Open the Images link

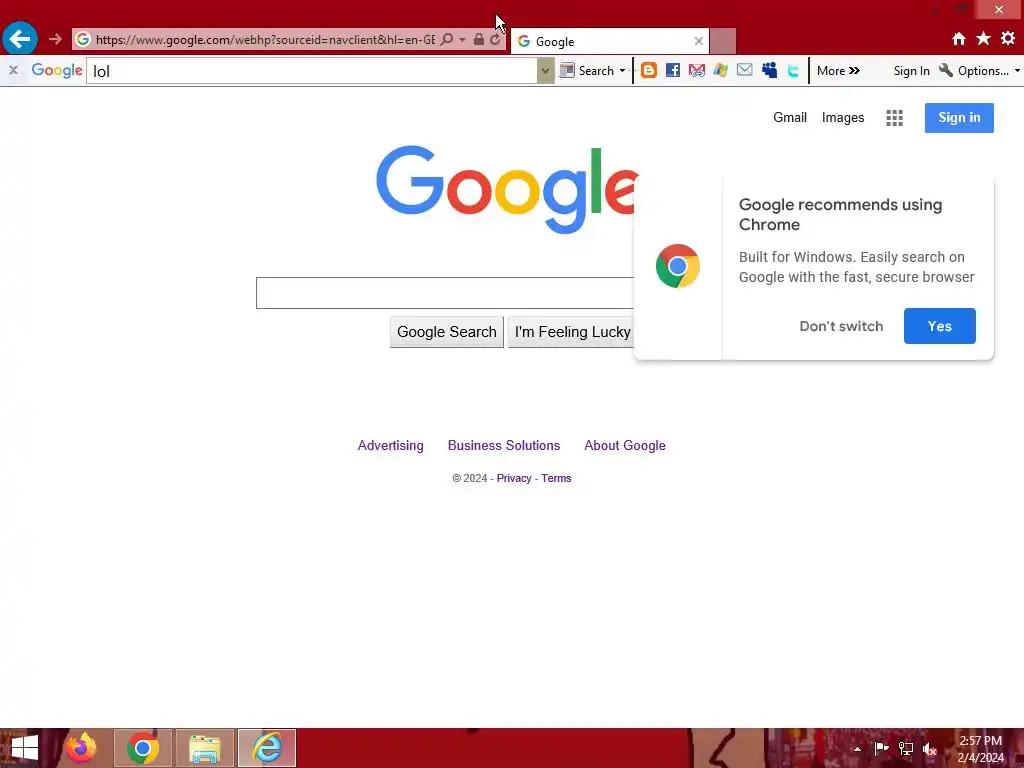[x=842, y=118]
